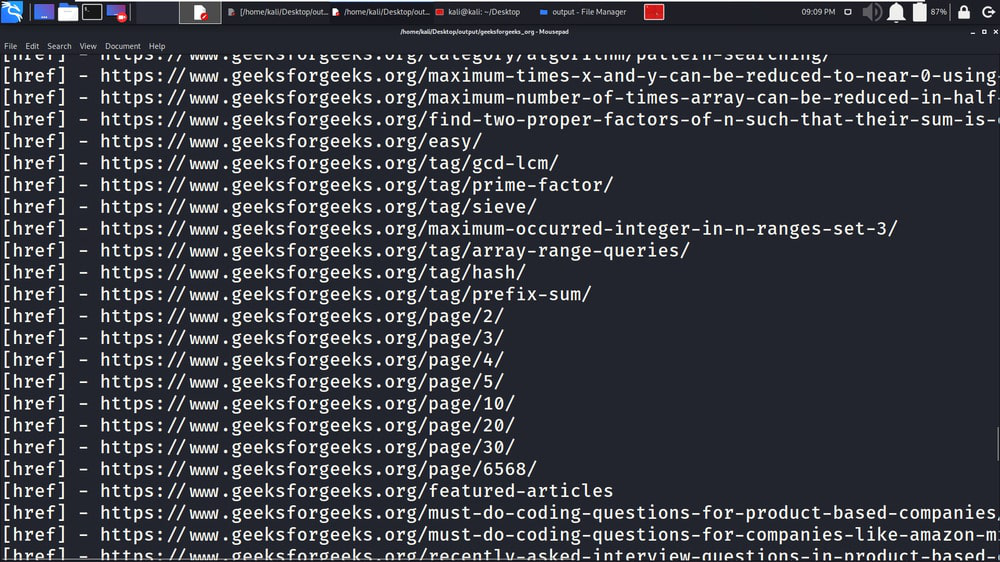Click the Mousepad window title bar text
Screen dimensions: 1000x562
click(484, 31)
